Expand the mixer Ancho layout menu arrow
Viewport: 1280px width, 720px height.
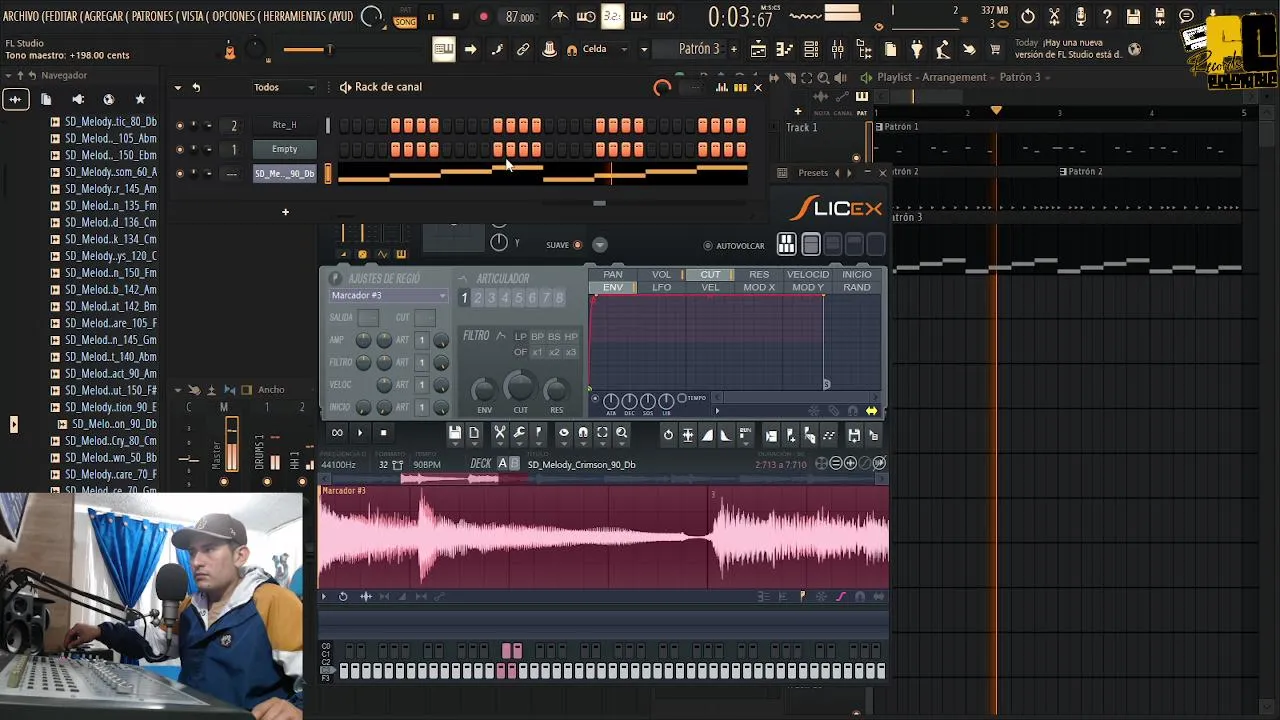pyautogui.click(x=178, y=390)
